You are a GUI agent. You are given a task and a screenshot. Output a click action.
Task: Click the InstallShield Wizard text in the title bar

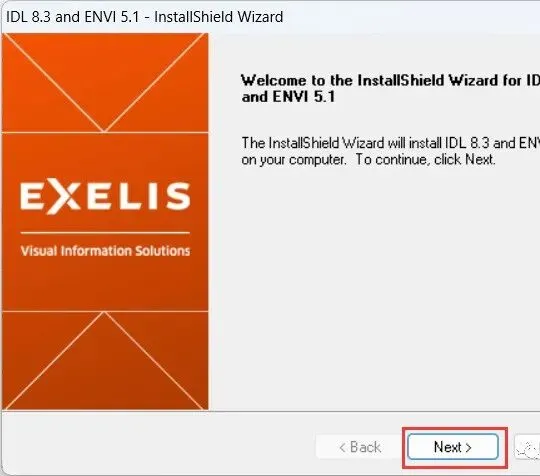coord(219,17)
